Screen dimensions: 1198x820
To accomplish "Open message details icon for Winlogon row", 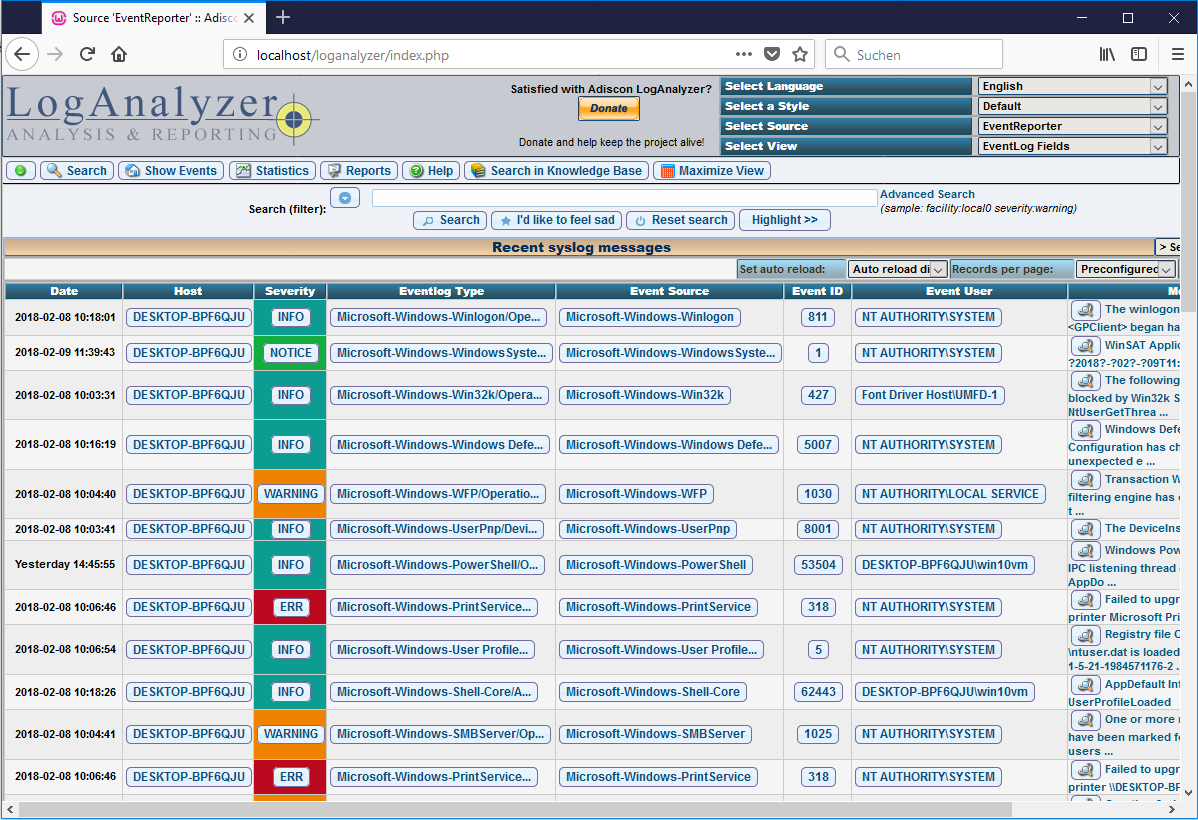I will (x=1084, y=310).
